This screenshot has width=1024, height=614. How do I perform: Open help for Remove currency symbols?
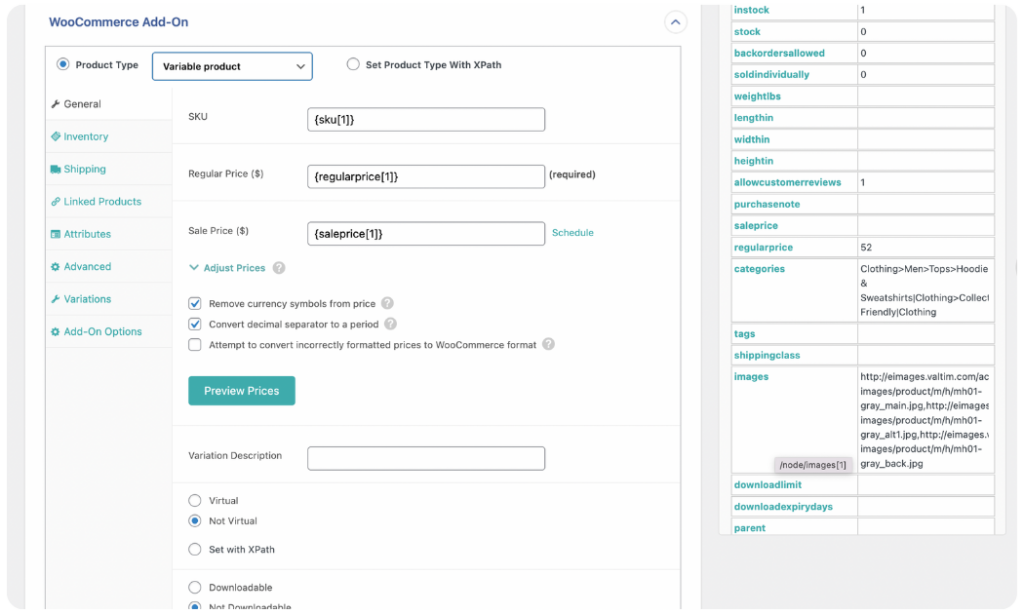pos(387,303)
